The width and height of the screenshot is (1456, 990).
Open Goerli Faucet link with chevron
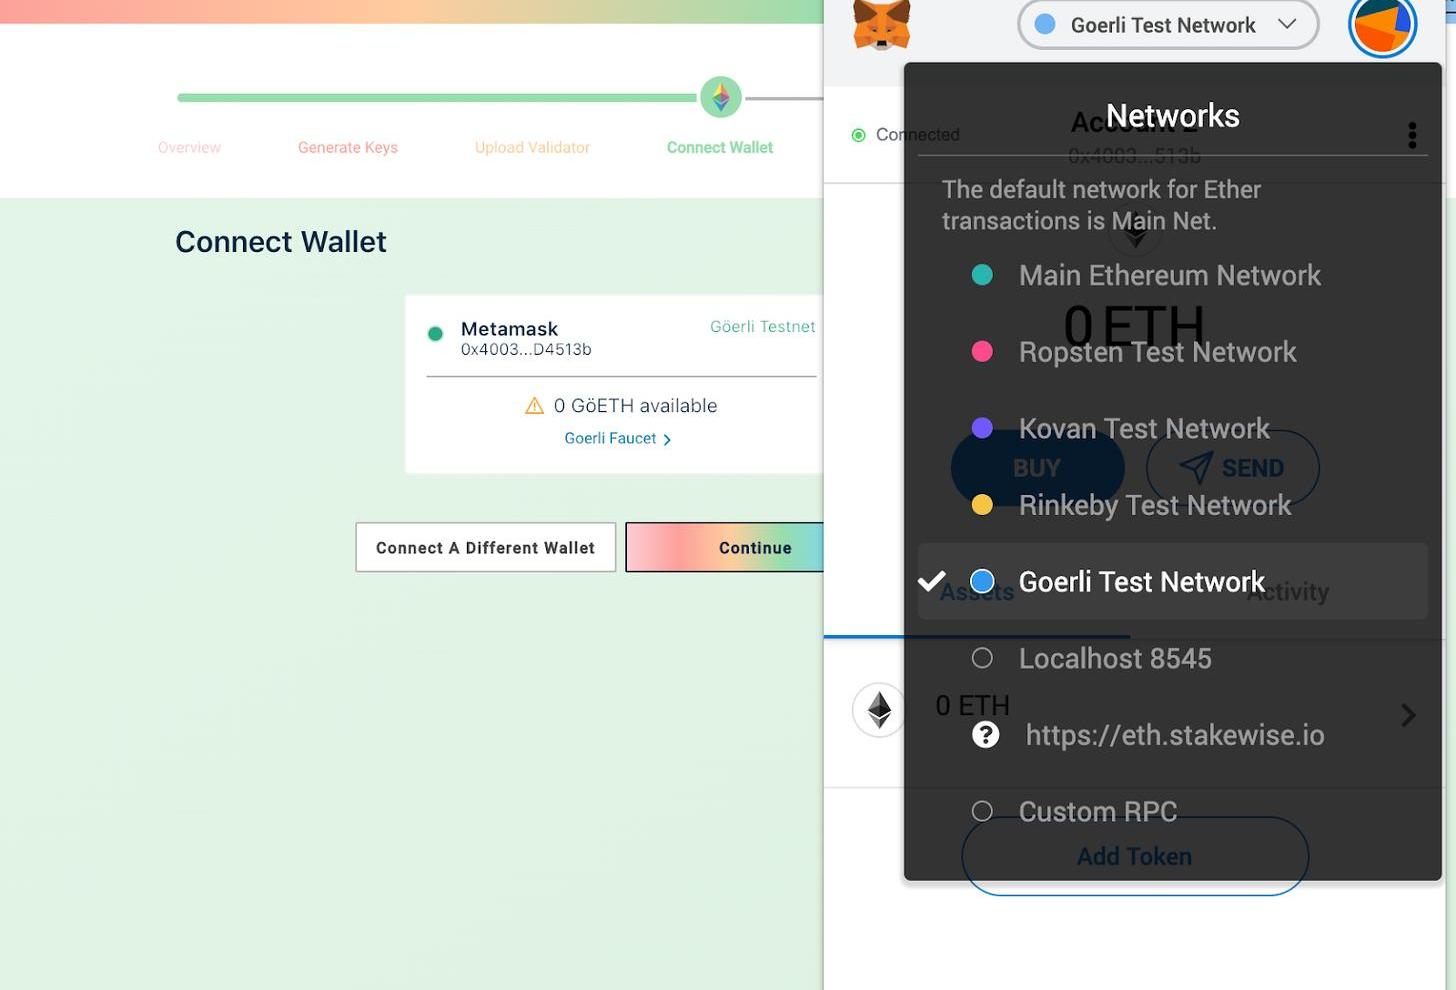click(x=617, y=438)
